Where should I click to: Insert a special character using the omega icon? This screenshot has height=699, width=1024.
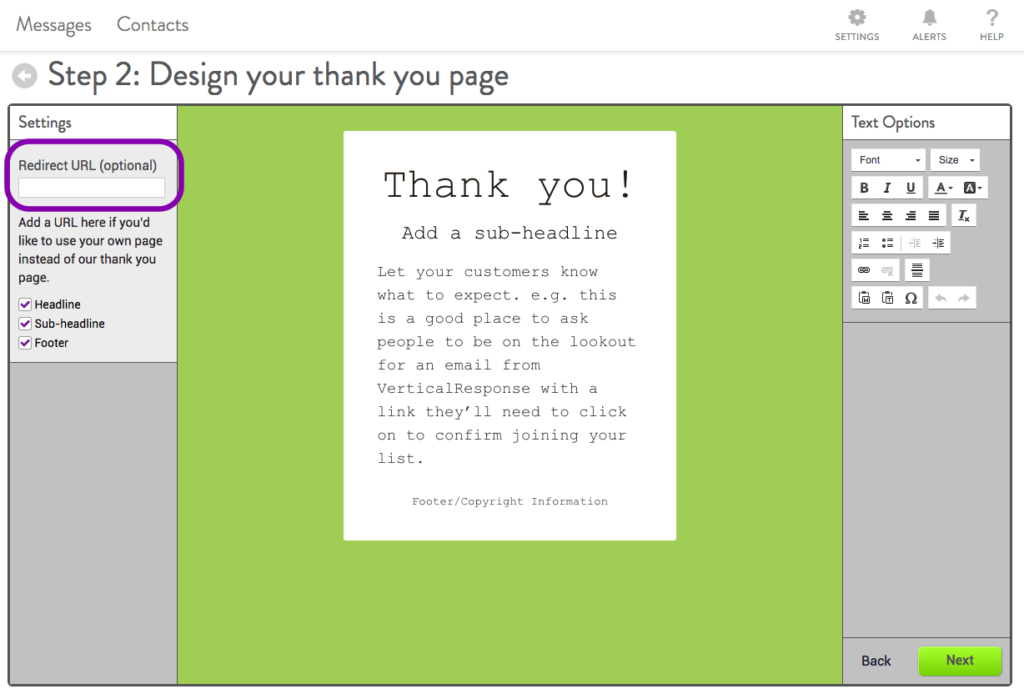coord(912,297)
